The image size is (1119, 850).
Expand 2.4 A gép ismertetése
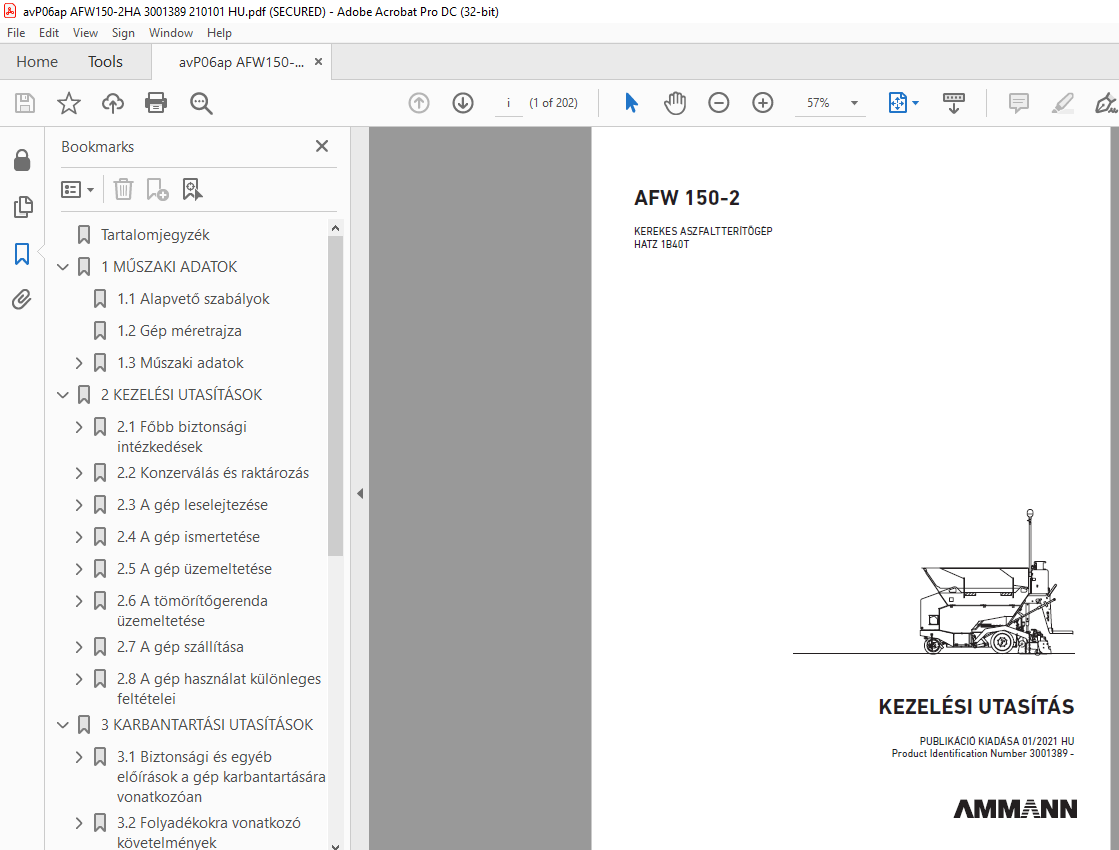click(79, 537)
